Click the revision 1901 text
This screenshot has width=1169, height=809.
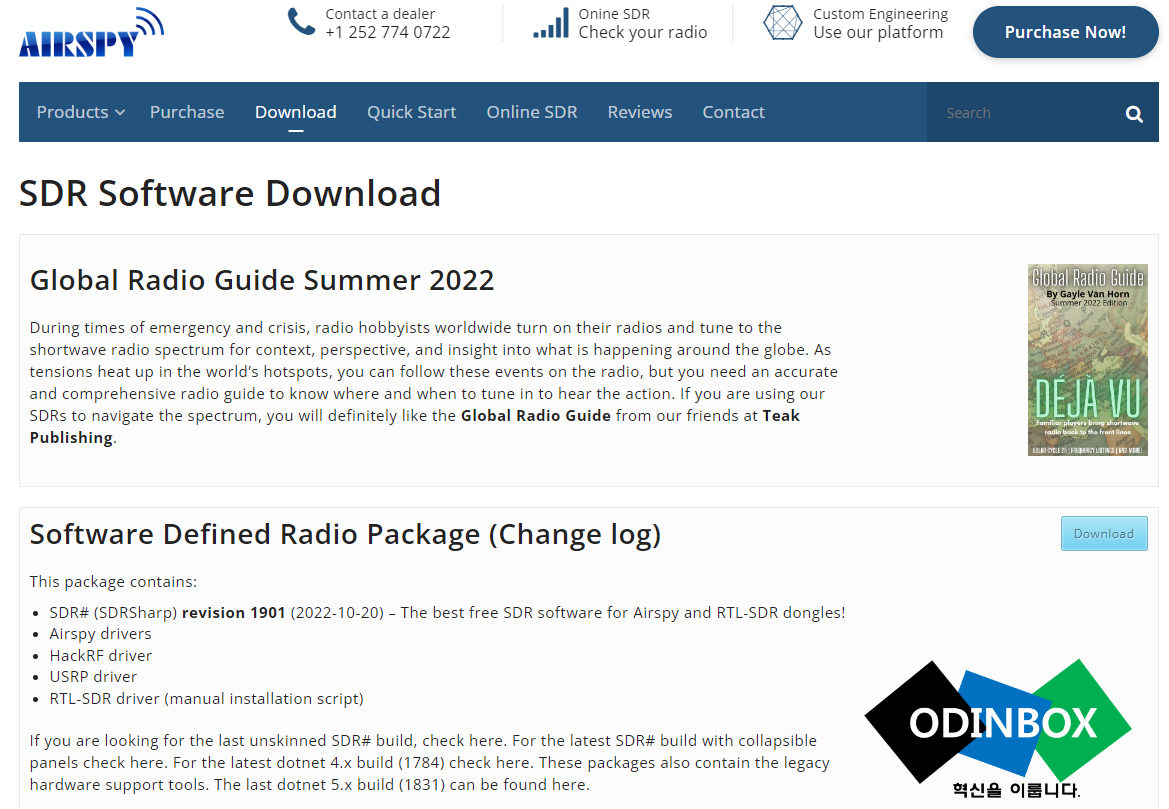[x=234, y=613]
